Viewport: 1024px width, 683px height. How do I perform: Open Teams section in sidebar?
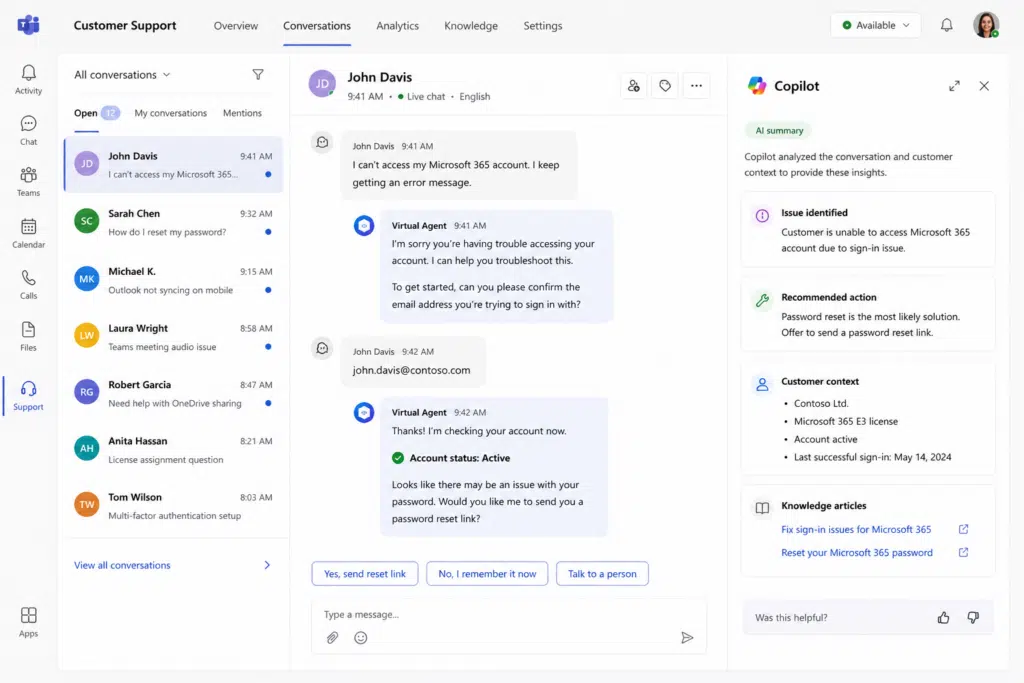[28, 182]
